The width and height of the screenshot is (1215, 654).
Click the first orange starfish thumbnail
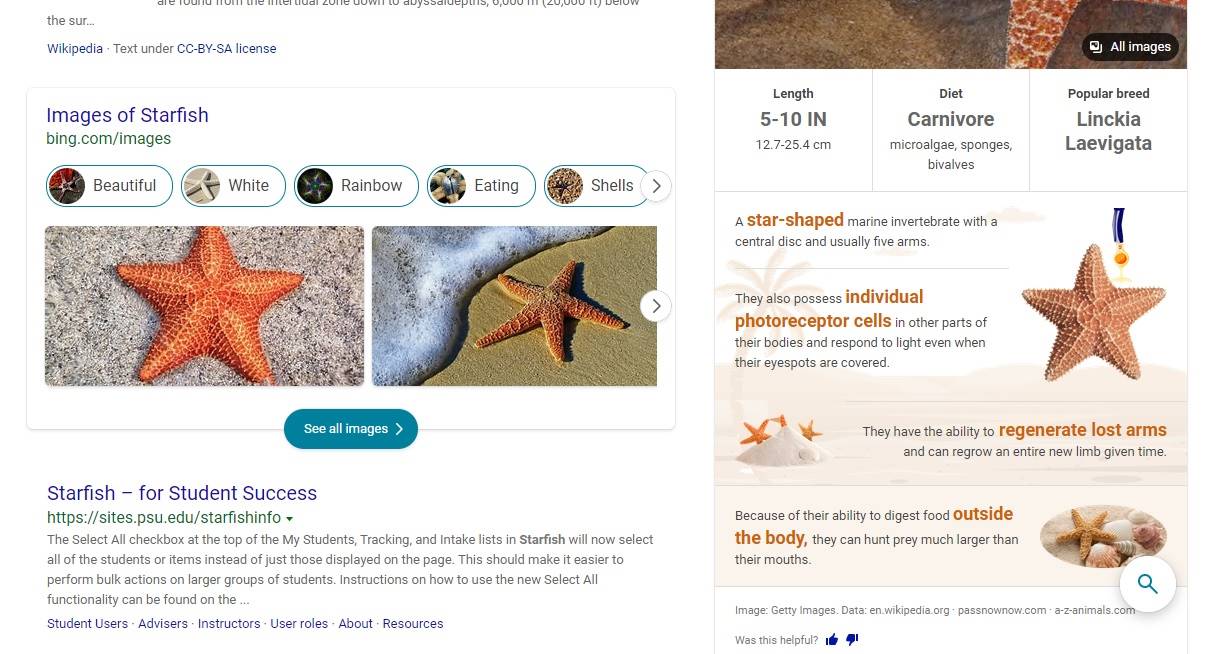coord(204,306)
